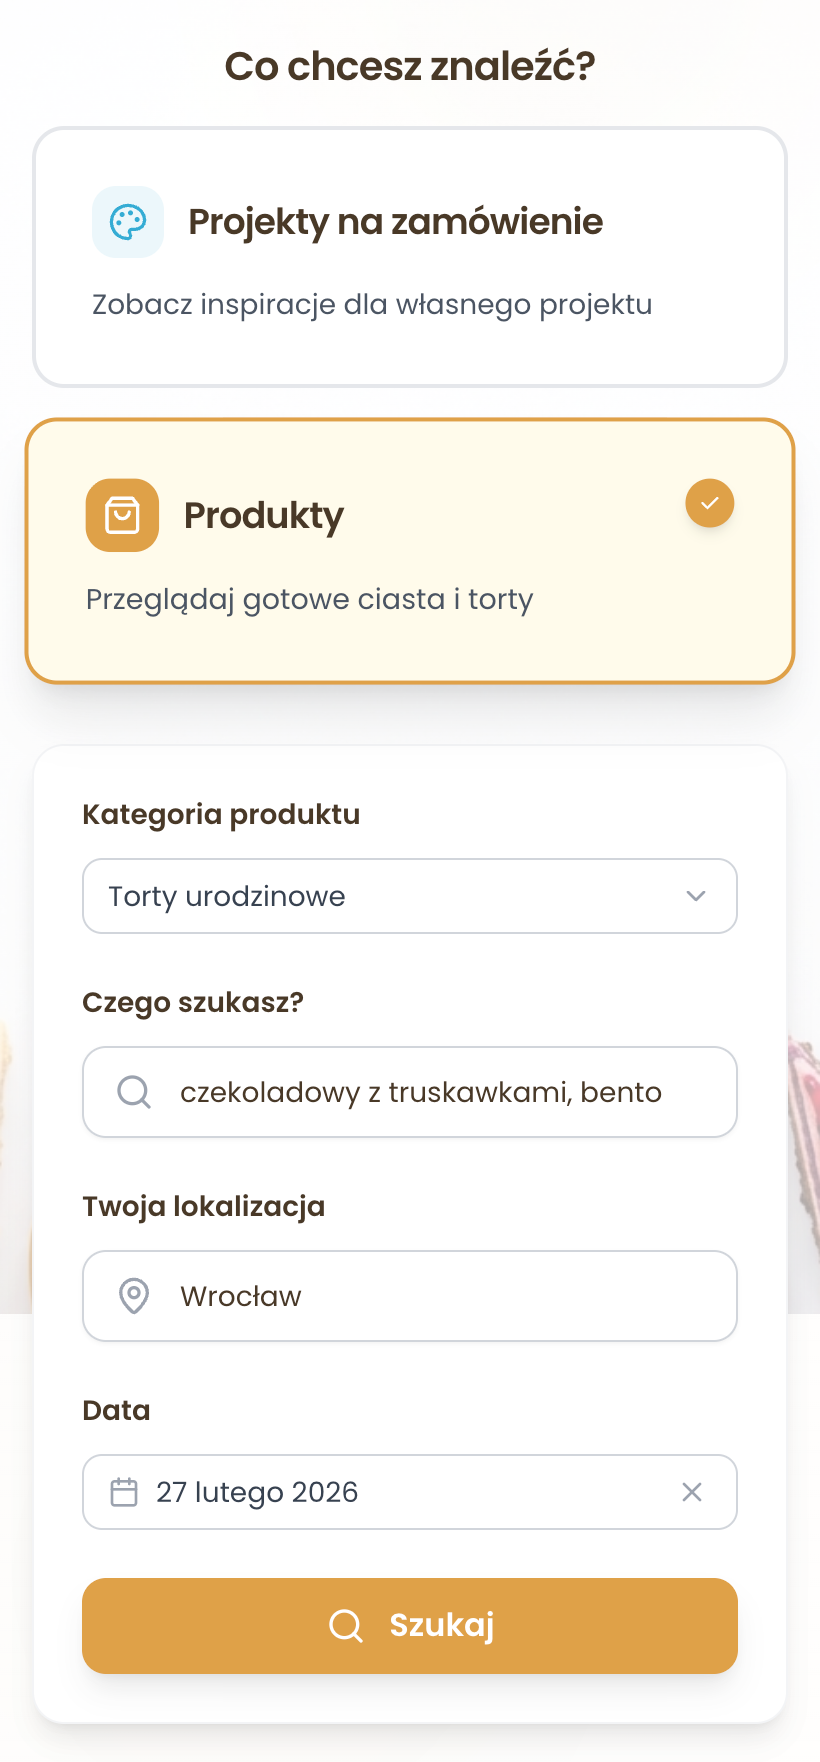Click the calendar icon in Data field

click(x=125, y=1492)
